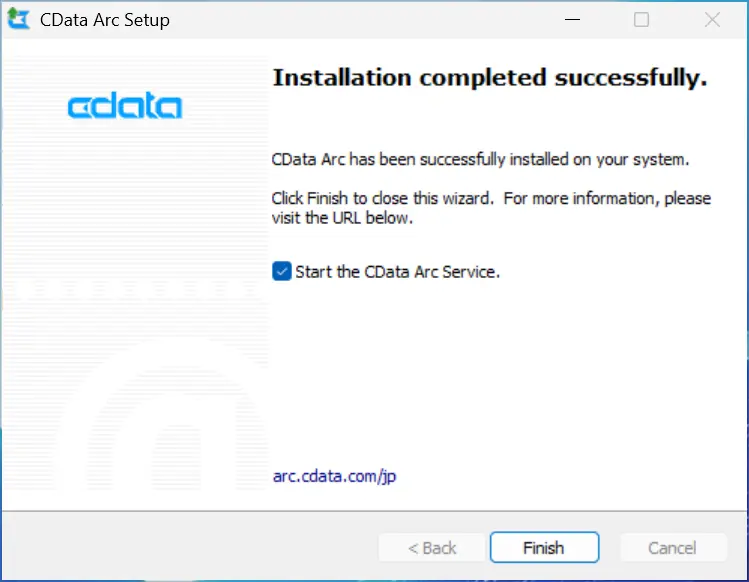Click the cdata logo in the banner
The width and height of the screenshot is (749, 582).
125,106
